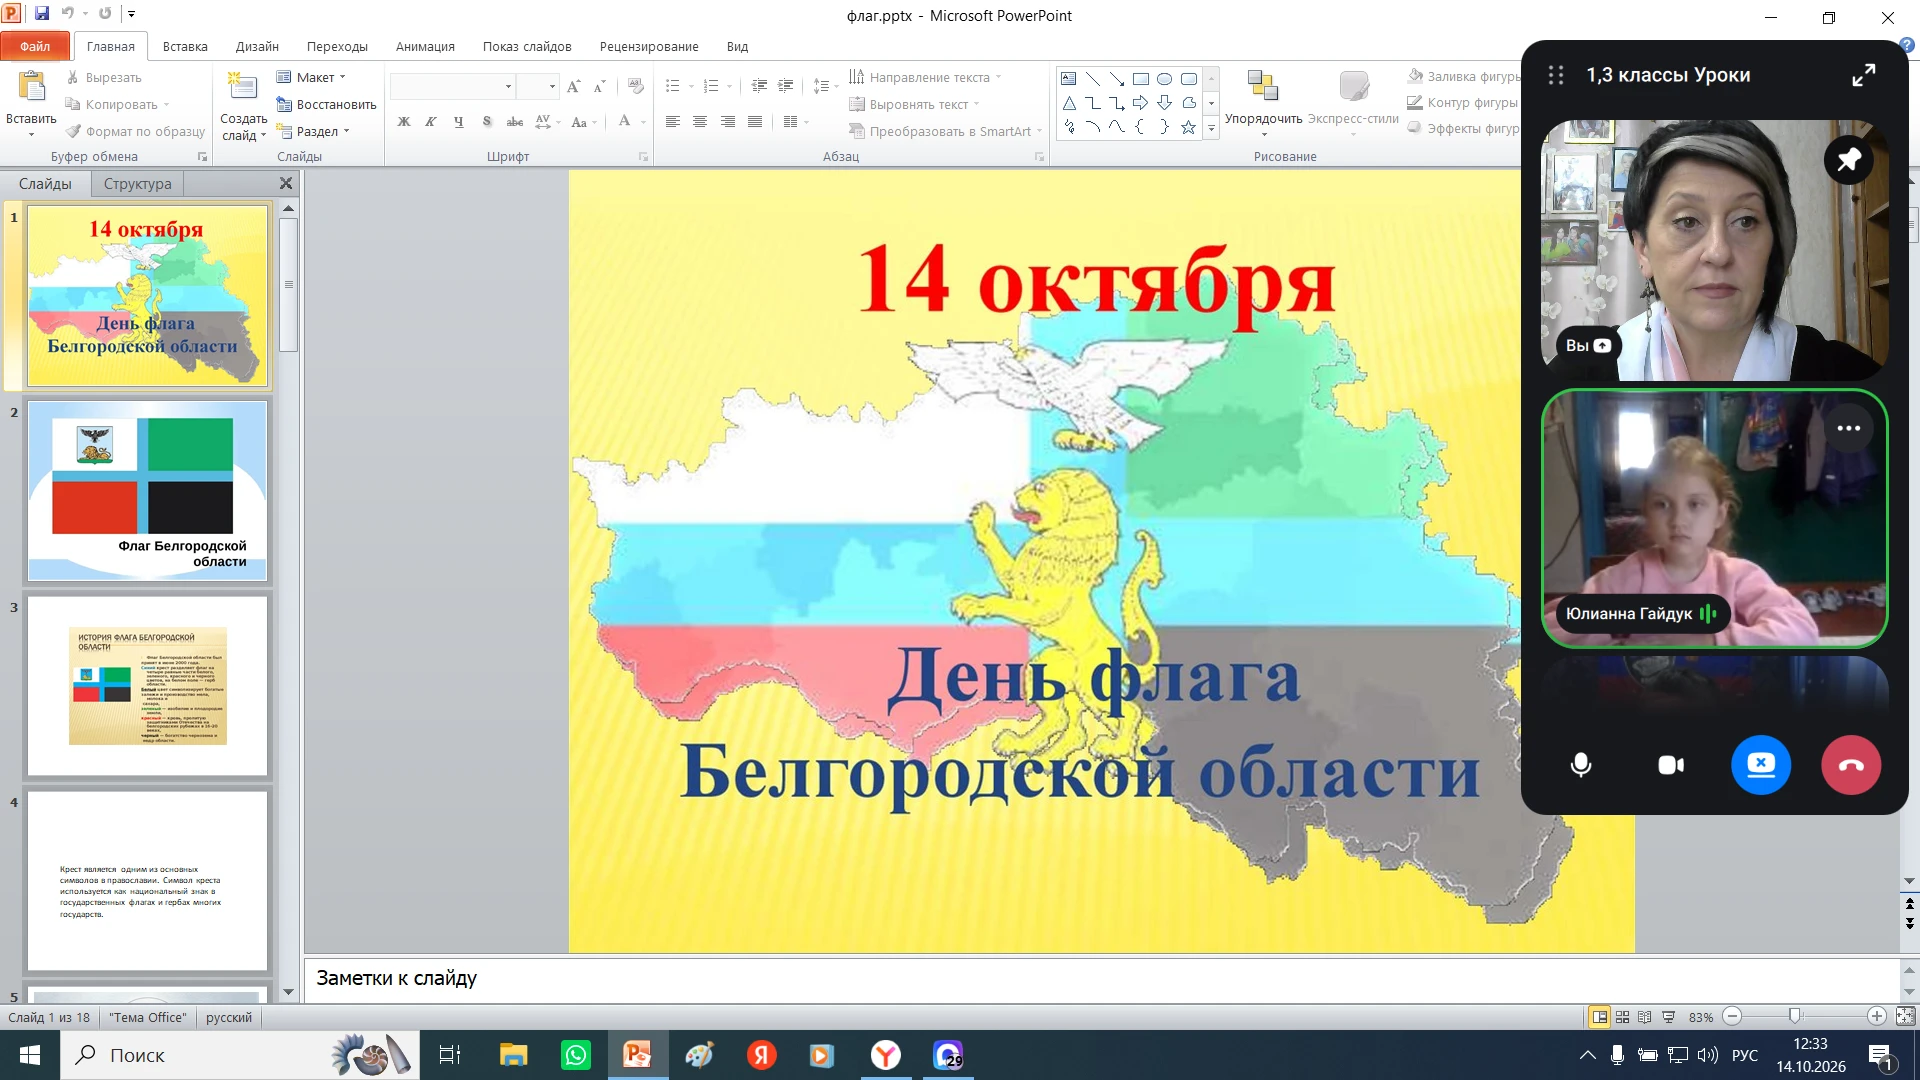Select the oval shape in shapes gallery
Screen dimensions: 1920x1080
[x=1164, y=79]
